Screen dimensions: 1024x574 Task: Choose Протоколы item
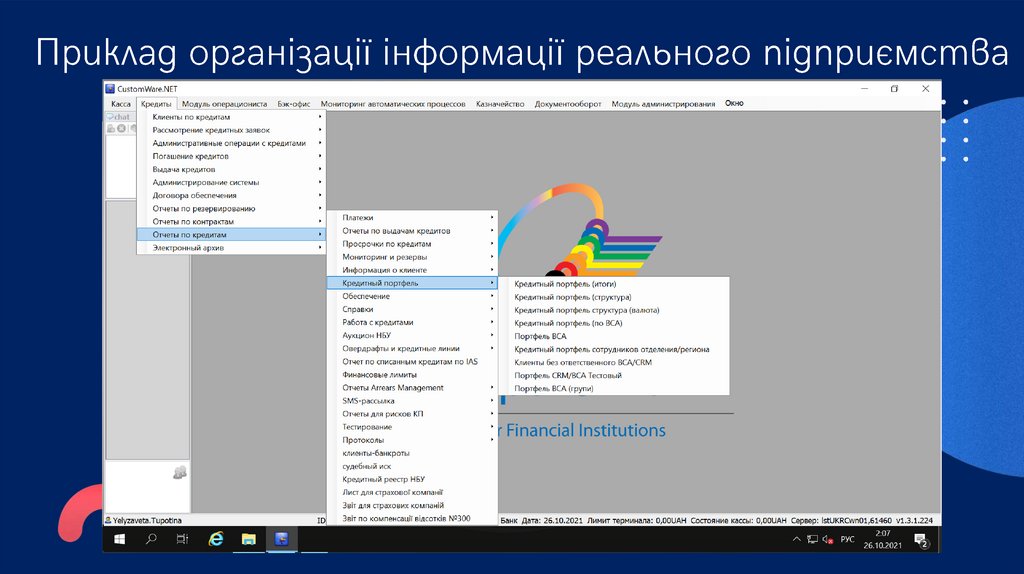(412, 439)
